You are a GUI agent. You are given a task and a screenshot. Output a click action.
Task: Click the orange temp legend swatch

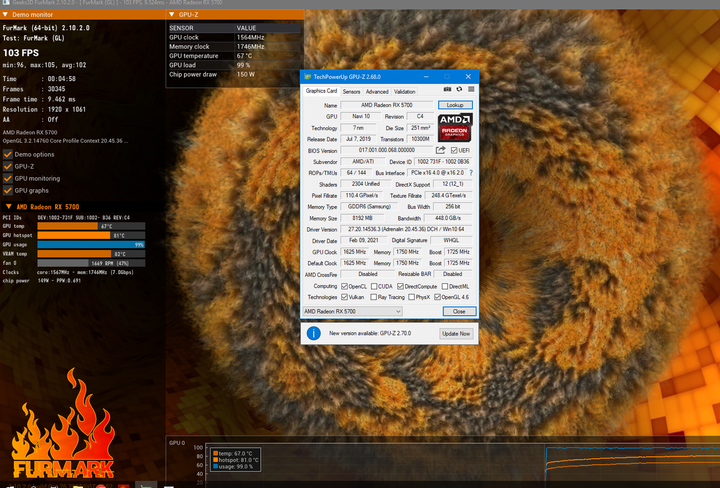215,454
